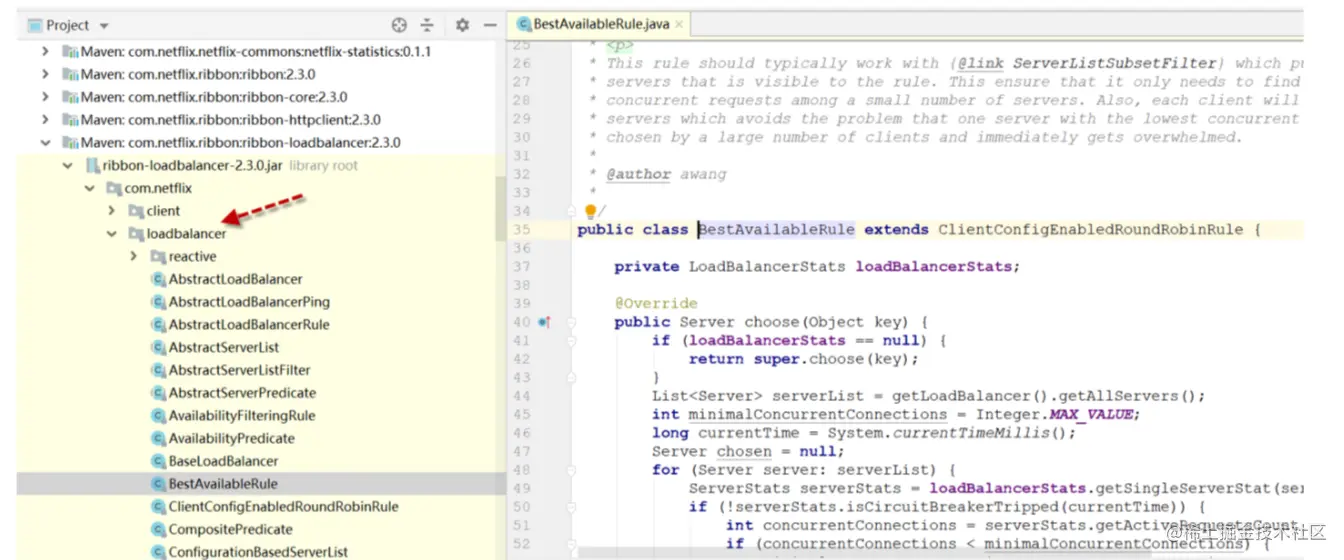The width and height of the screenshot is (1344, 560).
Task: Click loadBalancerStats field declaration
Action: coord(936,267)
